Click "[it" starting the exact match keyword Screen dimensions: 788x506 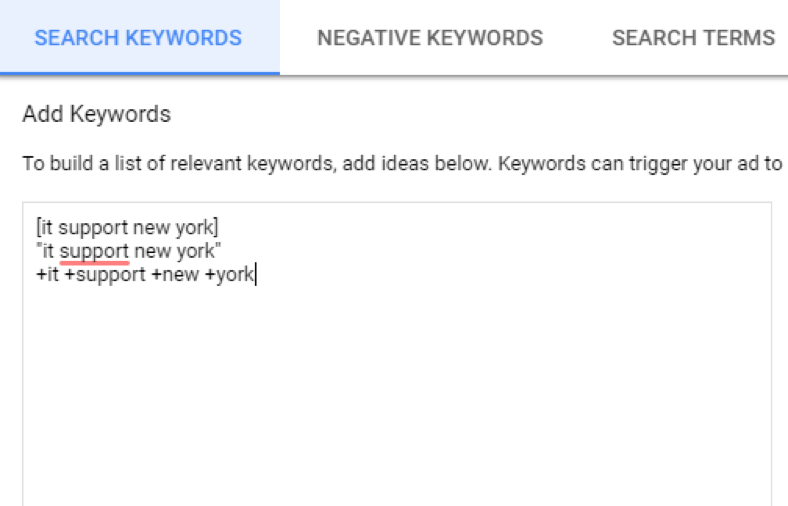click(x=44, y=228)
